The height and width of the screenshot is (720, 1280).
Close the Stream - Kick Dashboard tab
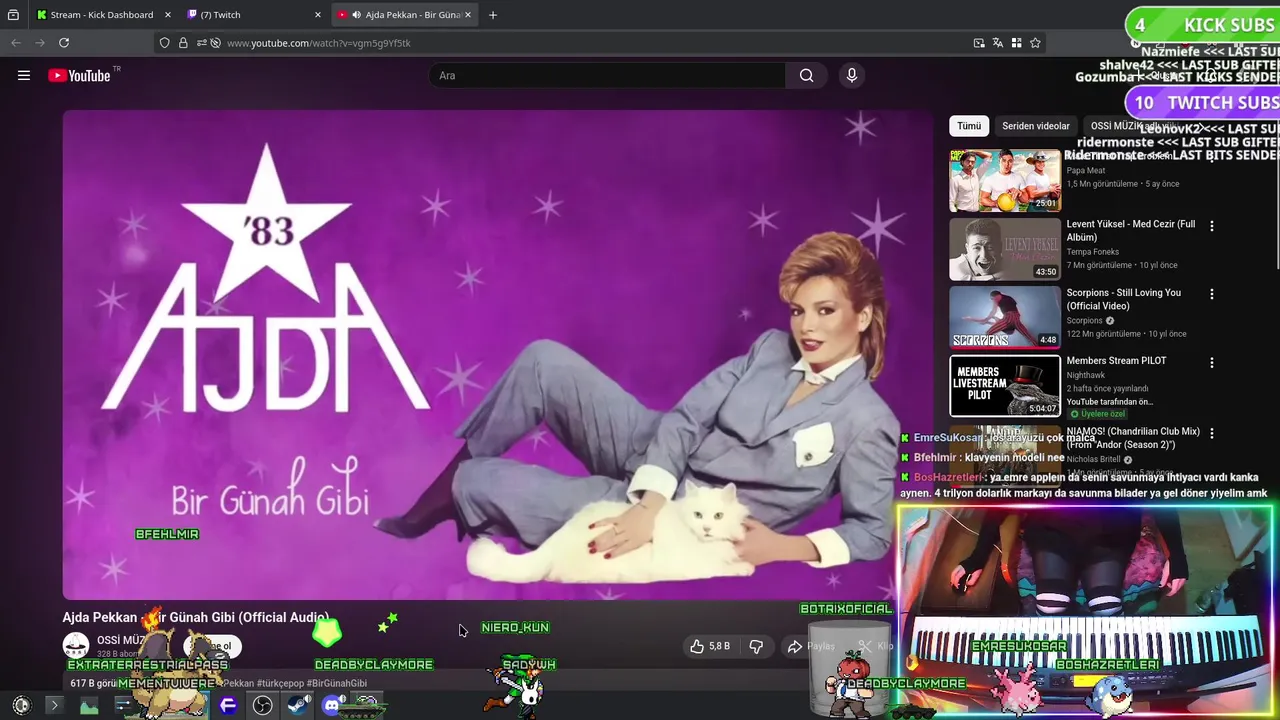167,15
